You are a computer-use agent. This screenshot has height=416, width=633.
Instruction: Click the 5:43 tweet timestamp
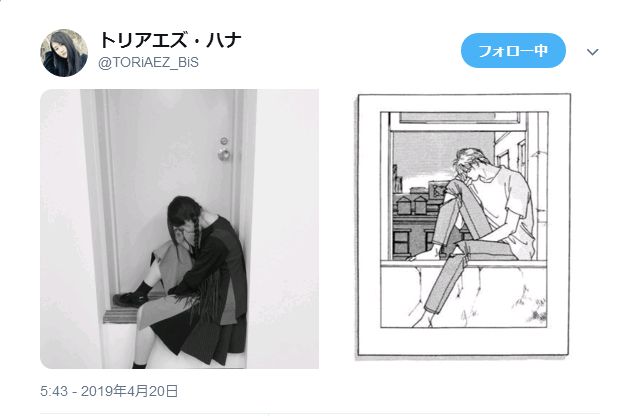[54, 391]
